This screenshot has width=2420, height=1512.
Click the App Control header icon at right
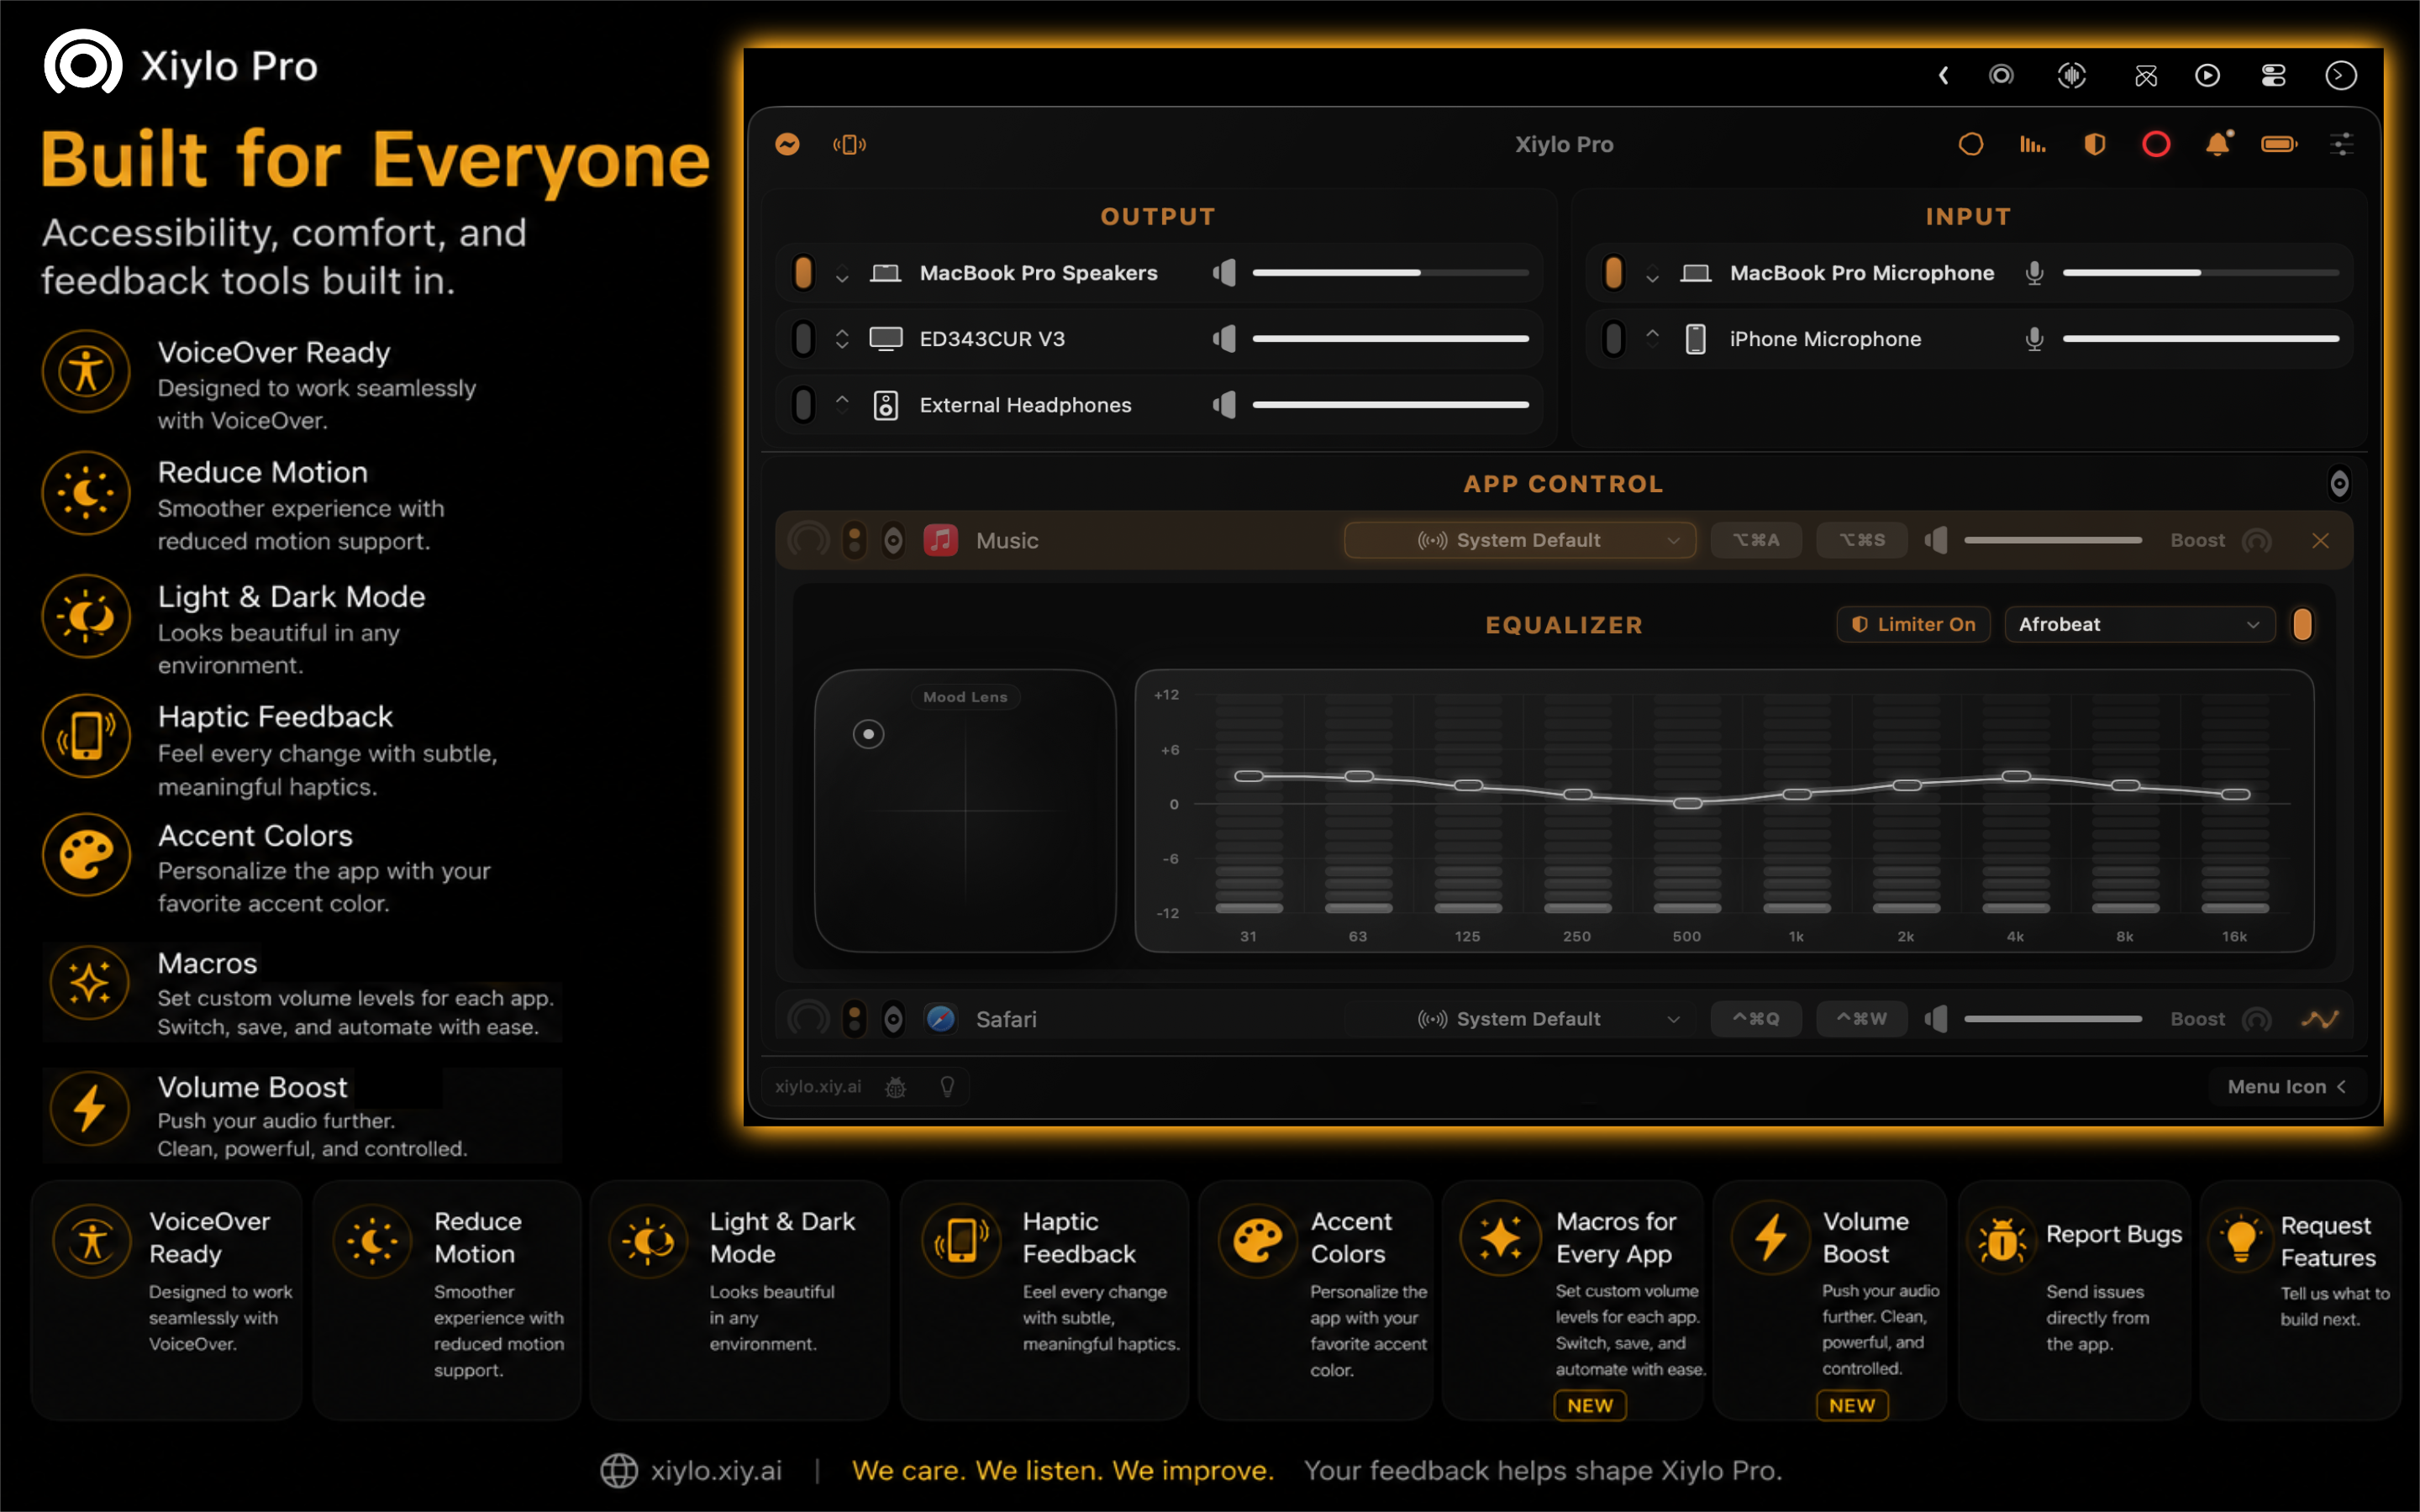[x=2339, y=484]
